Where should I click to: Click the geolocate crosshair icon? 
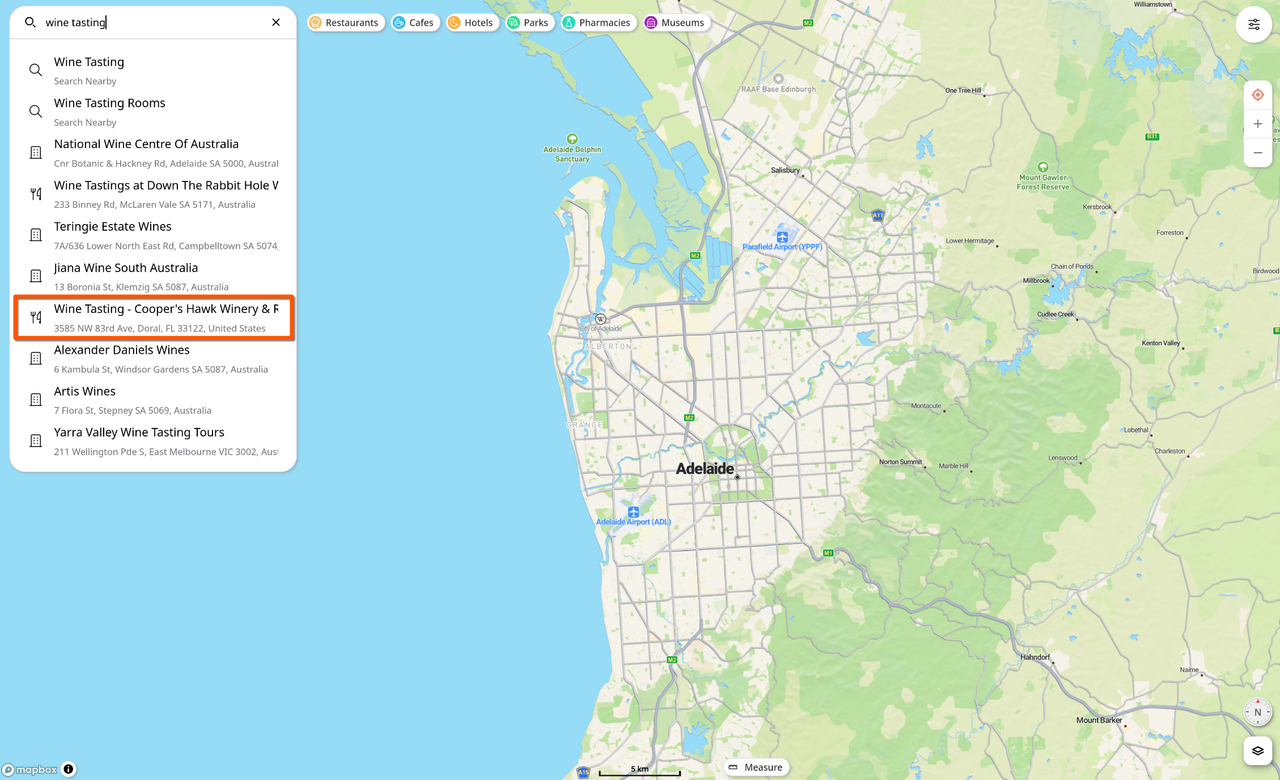(1257, 94)
